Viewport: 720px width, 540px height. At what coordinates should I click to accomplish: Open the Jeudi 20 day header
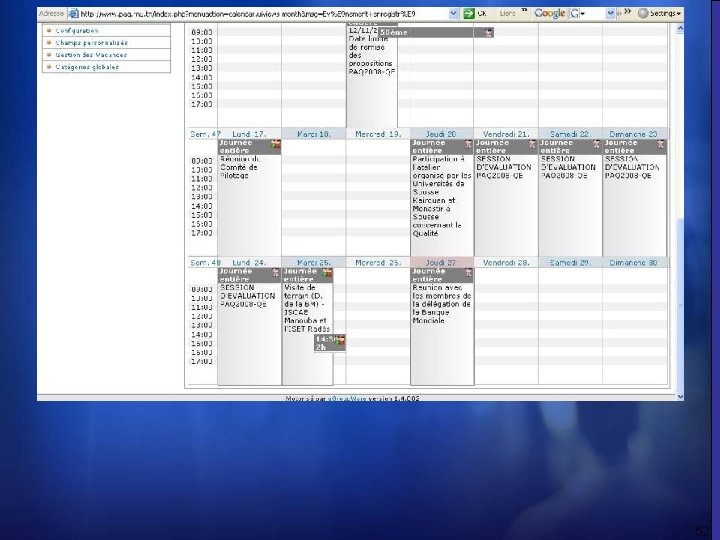(x=441, y=134)
